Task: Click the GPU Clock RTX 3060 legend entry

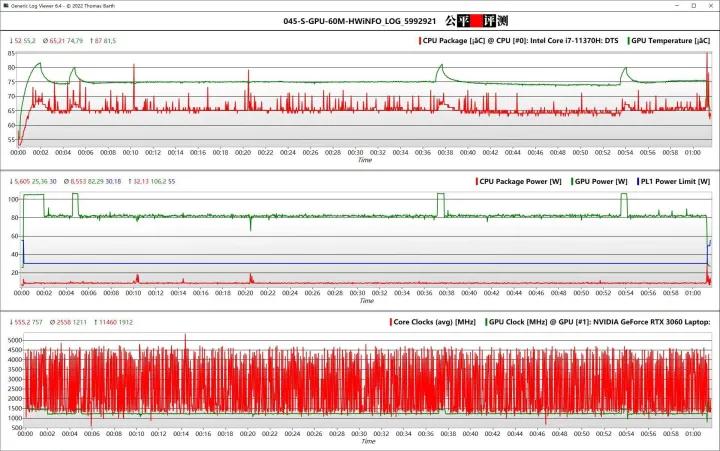Action: (x=601, y=322)
